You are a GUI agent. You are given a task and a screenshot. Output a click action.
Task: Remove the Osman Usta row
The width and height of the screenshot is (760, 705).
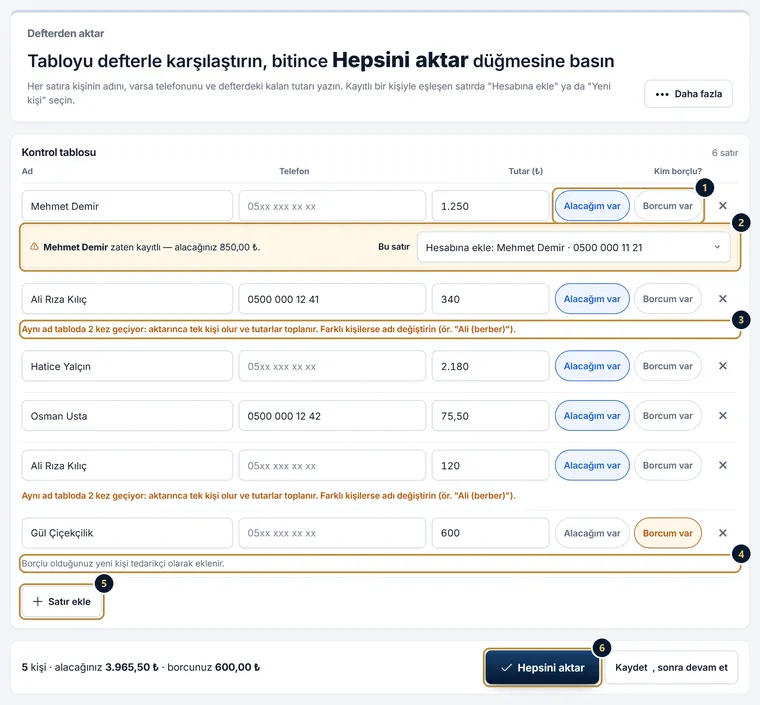722,416
